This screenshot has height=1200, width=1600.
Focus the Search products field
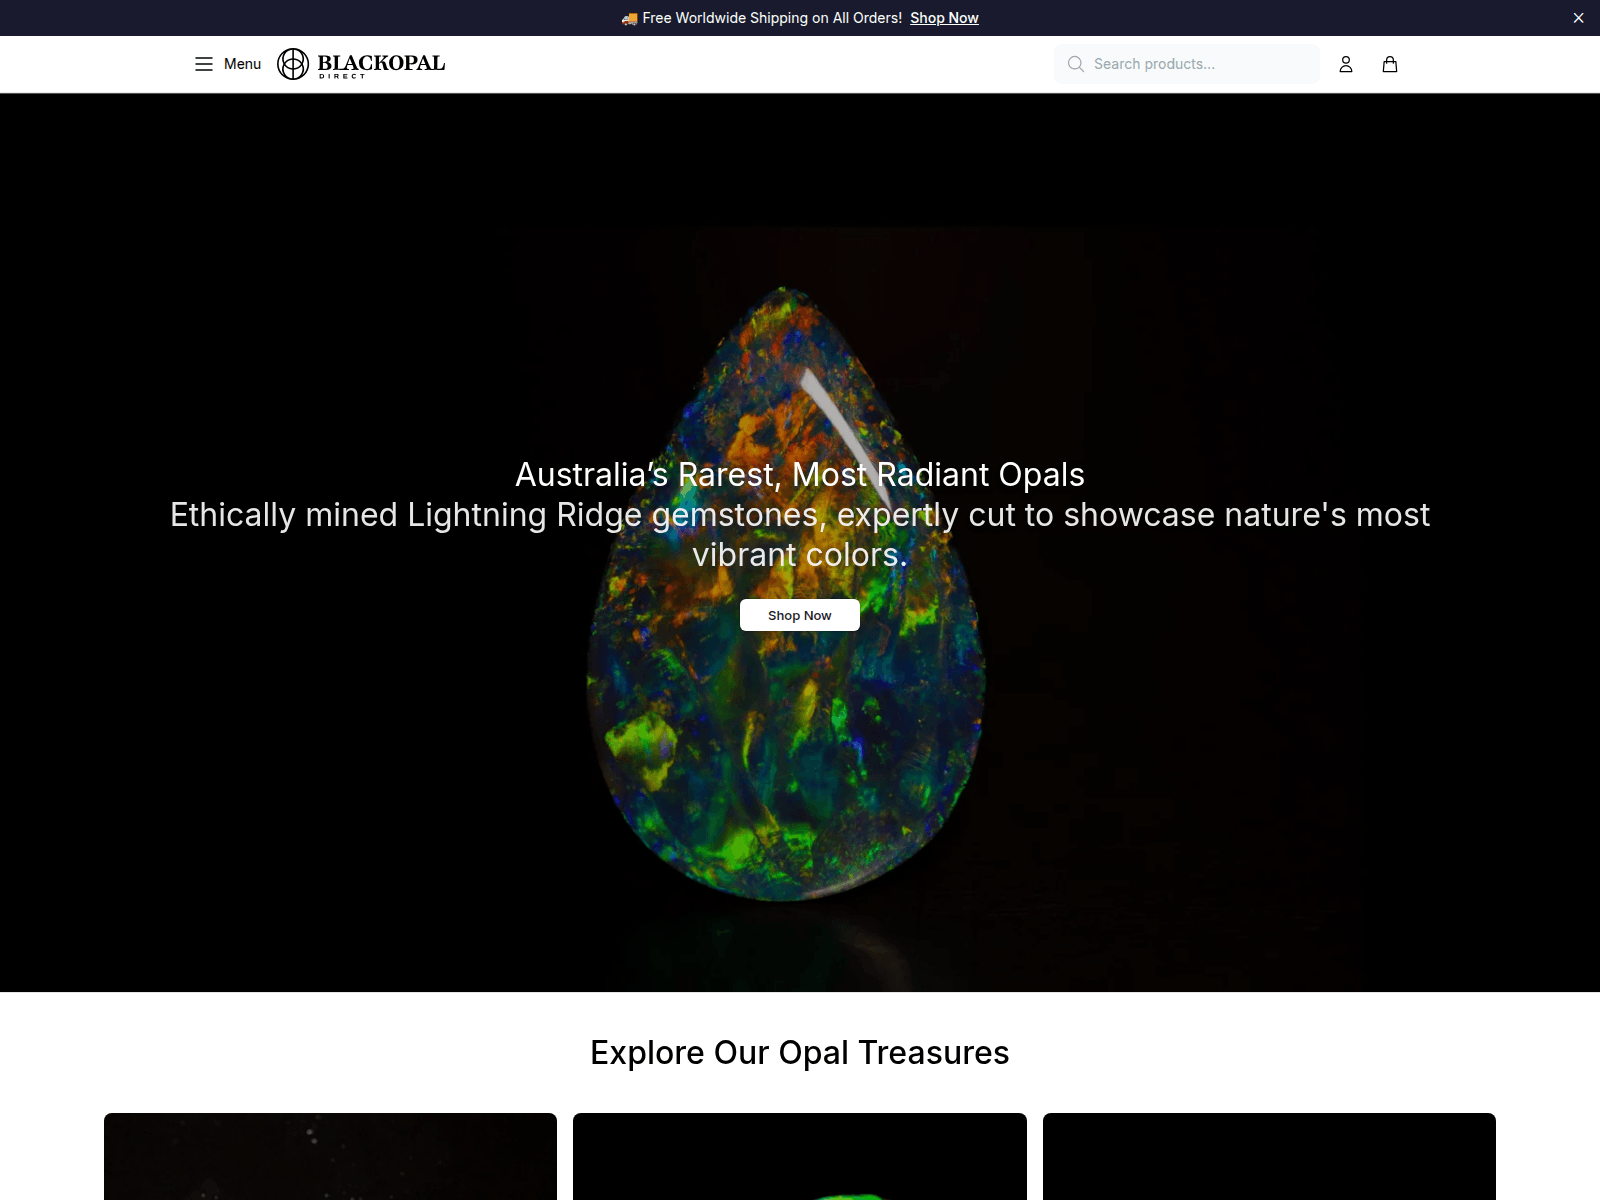point(1187,64)
